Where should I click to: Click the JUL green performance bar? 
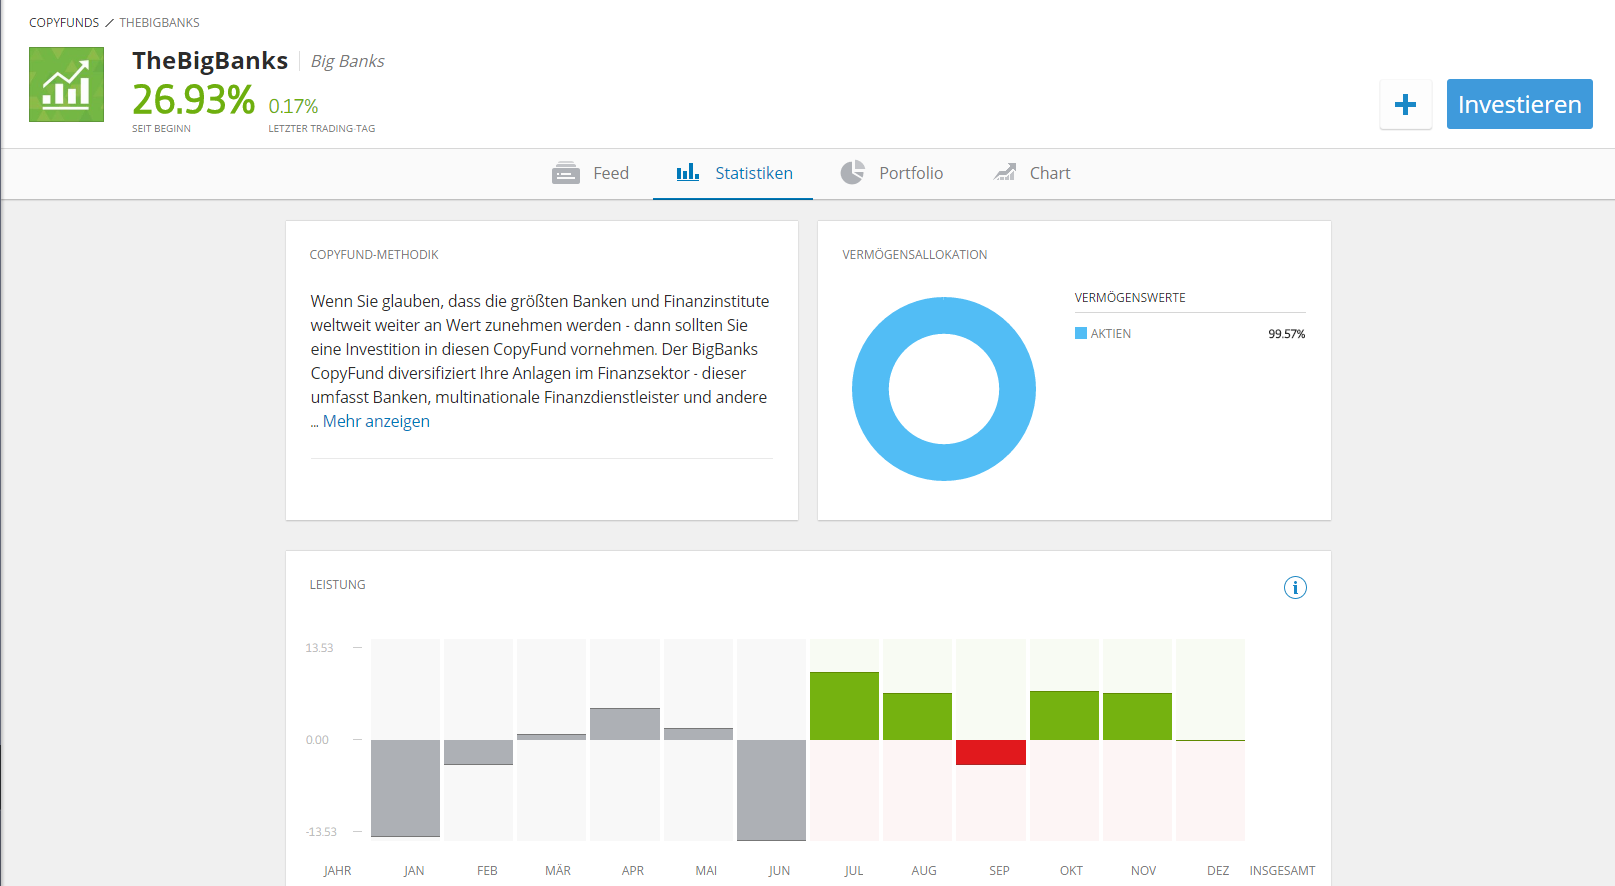[x=844, y=706]
